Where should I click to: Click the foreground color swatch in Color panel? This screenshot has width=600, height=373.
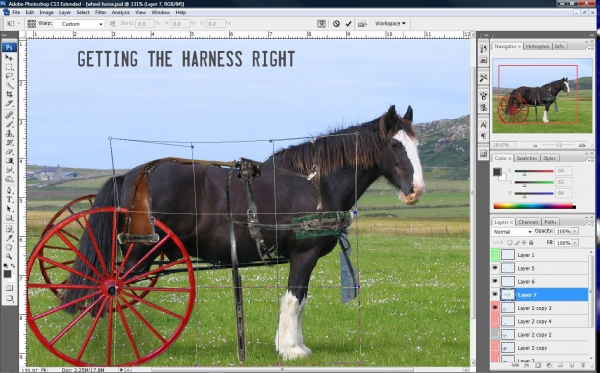pos(497,172)
